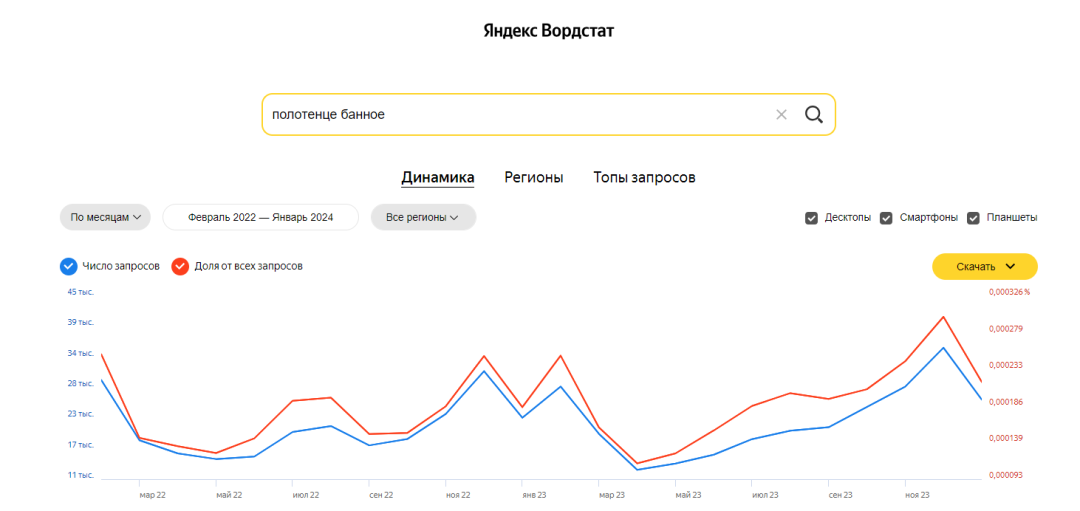Click the "17 тыс." left axis value
This screenshot has height=511, width=1080.
tap(81, 445)
